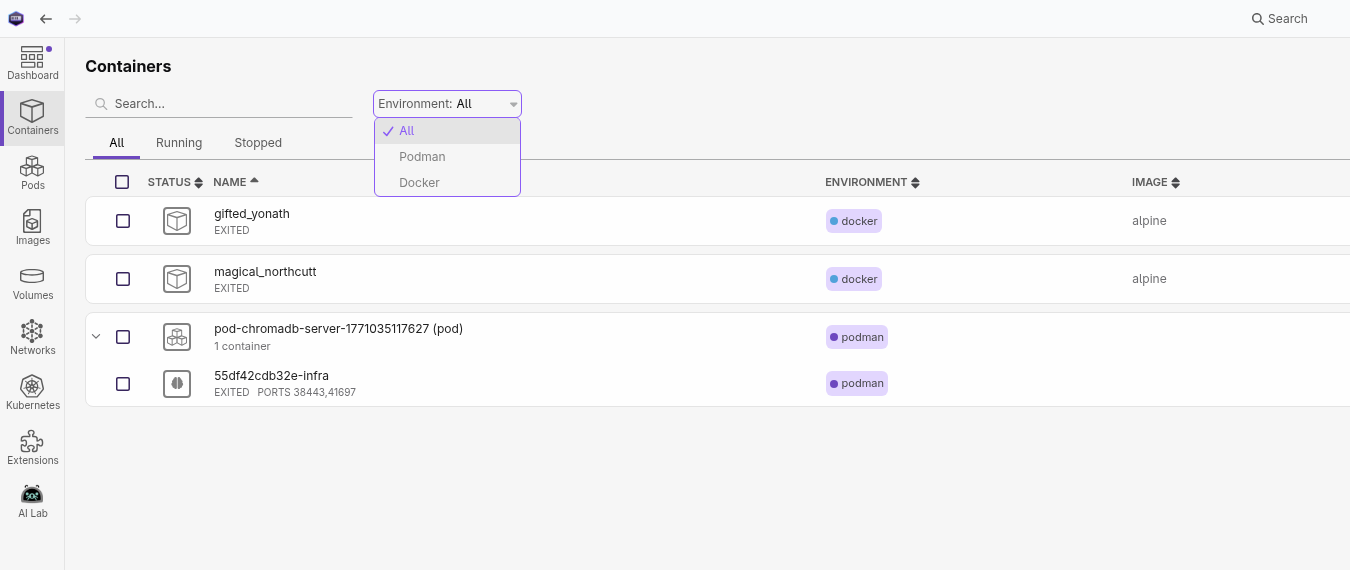1350x570 pixels.
Task: Sort by the Environment column
Action: click(x=872, y=182)
